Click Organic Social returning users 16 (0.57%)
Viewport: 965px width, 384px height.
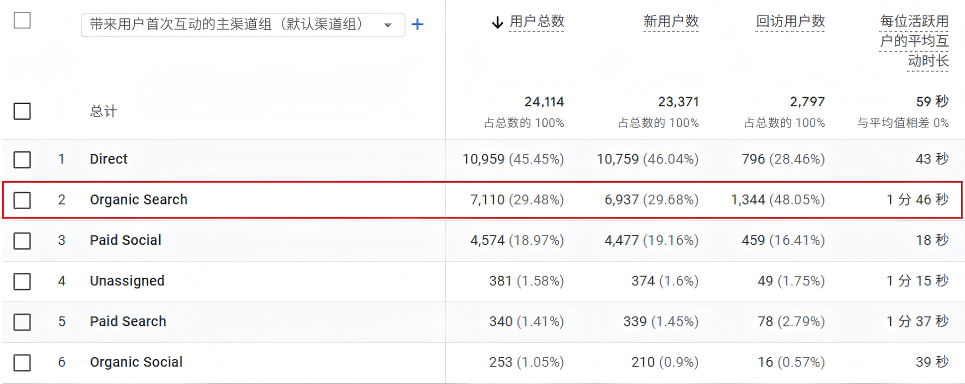[790, 362]
